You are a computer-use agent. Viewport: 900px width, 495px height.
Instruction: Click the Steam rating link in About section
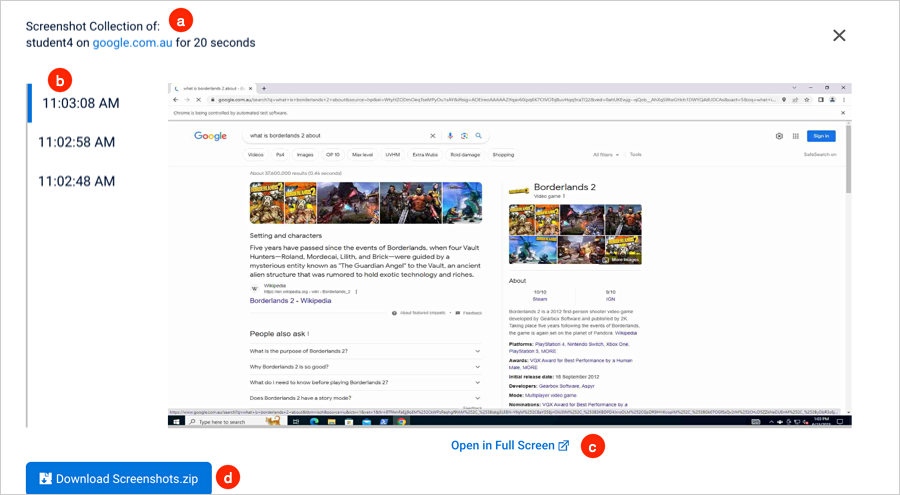(x=540, y=299)
